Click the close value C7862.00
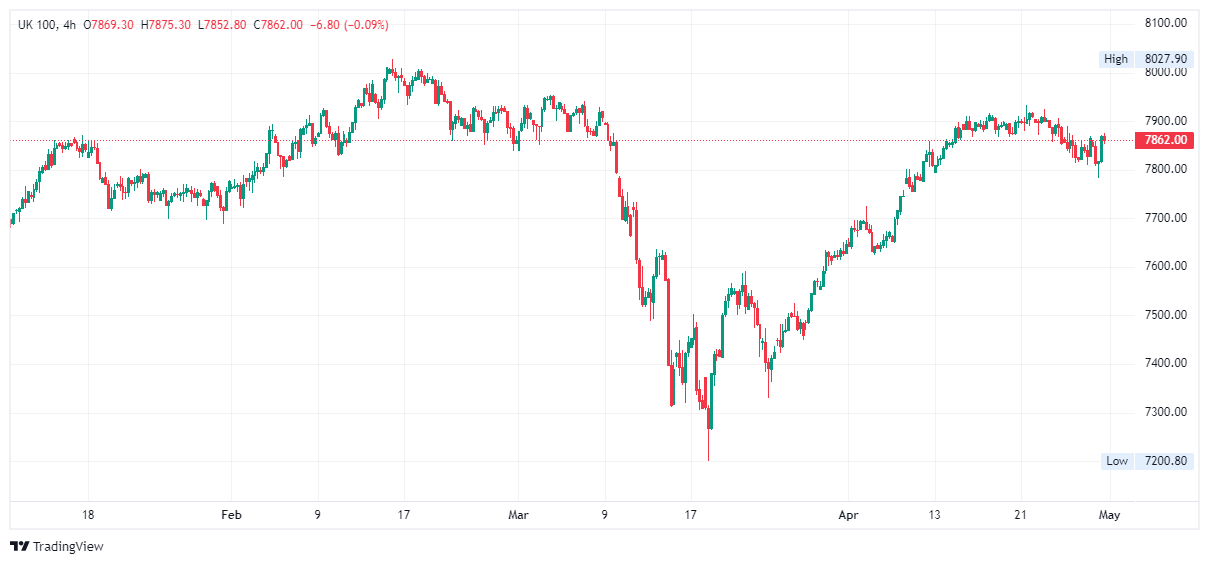The image size is (1209, 564). click(274, 24)
